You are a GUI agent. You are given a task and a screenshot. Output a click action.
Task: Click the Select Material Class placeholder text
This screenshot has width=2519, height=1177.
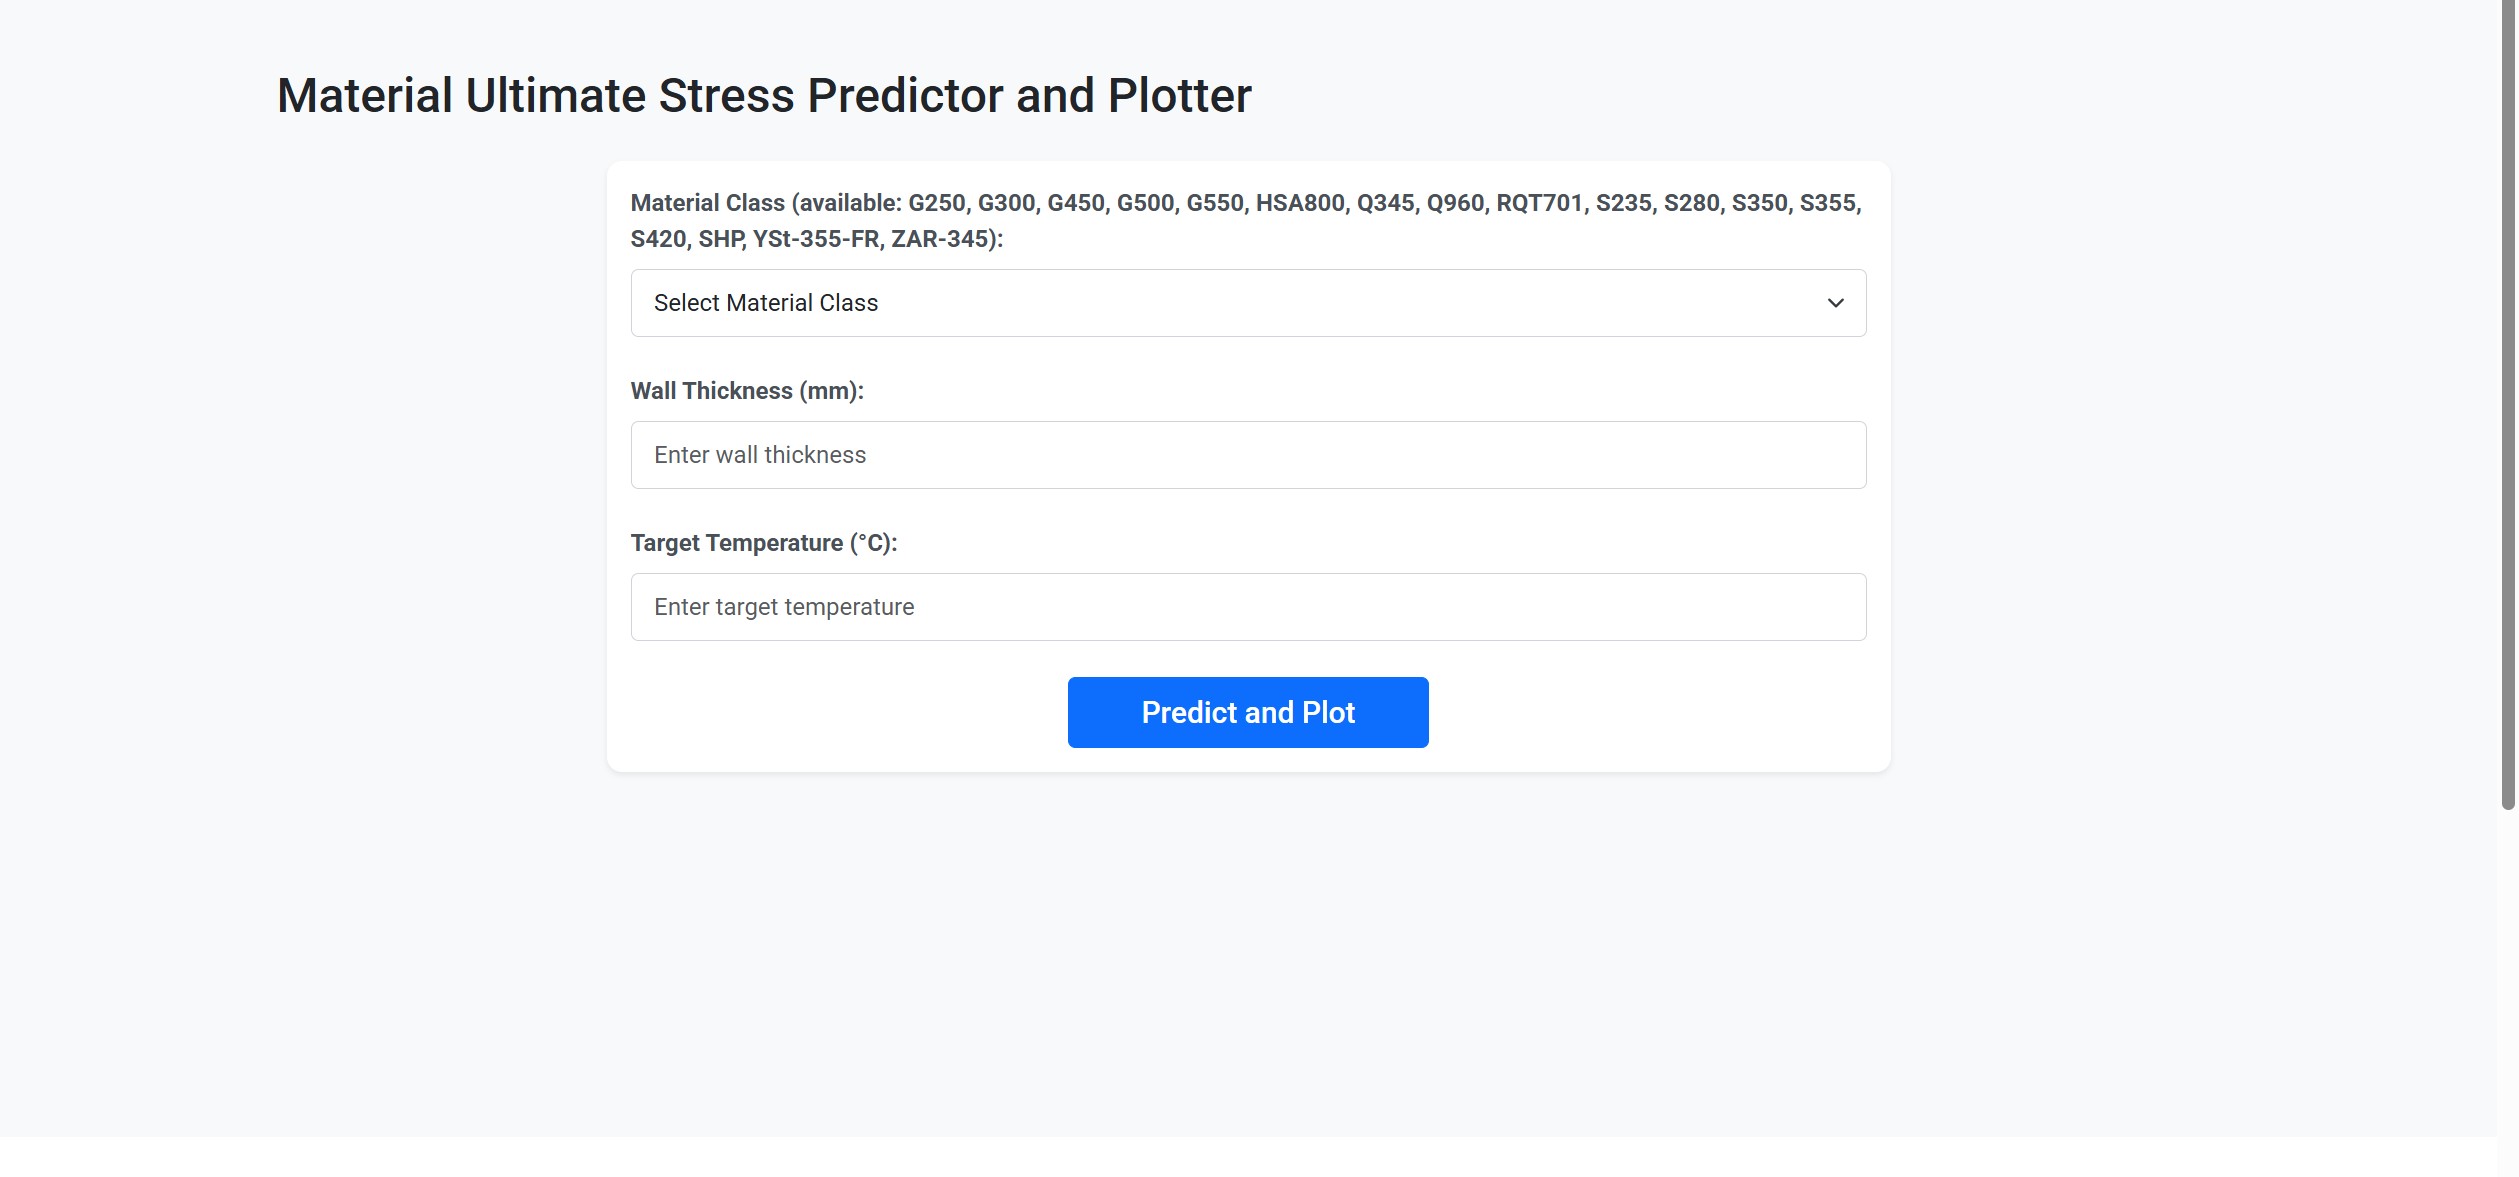[765, 302]
